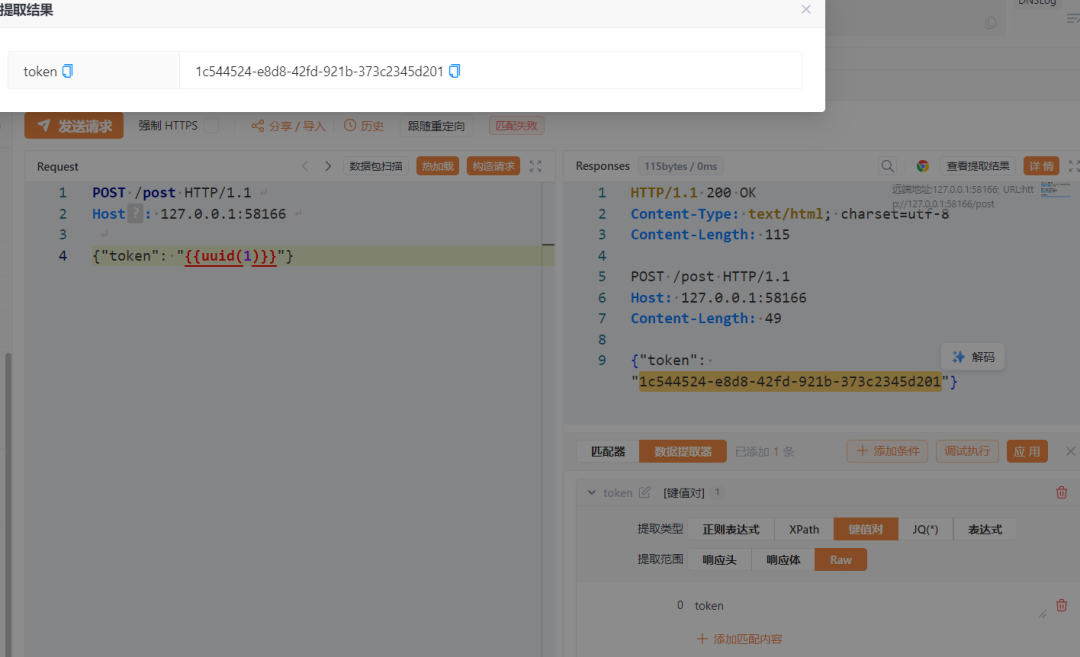Edit the token extractor name

[x=645, y=492]
